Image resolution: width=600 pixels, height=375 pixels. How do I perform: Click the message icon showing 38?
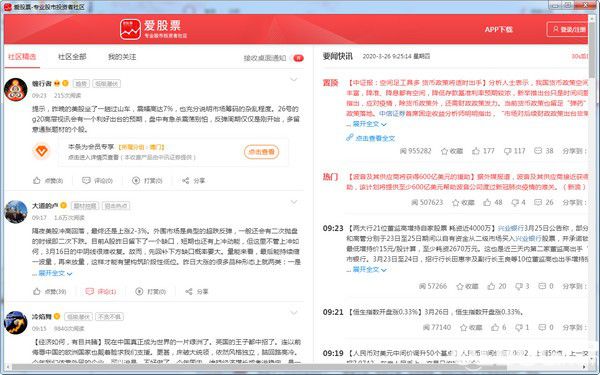[538, 151]
